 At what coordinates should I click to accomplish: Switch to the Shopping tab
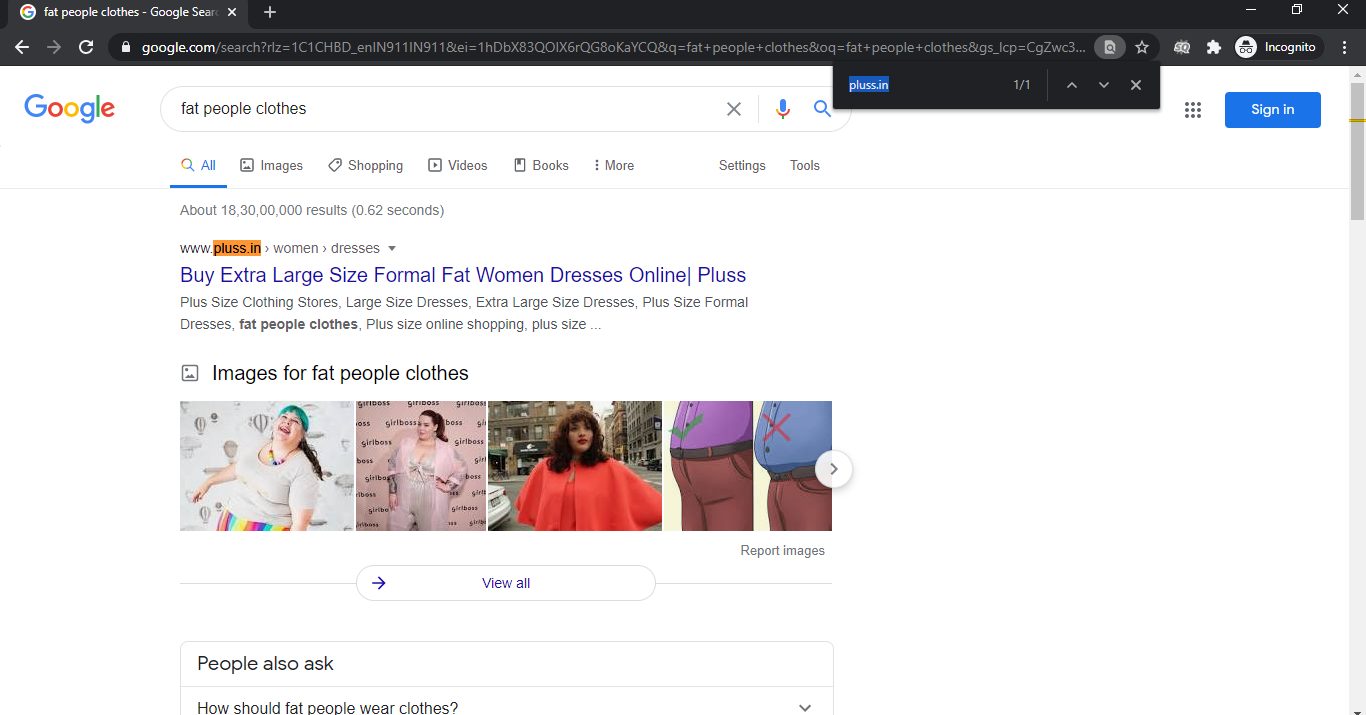[x=365, y=166]
